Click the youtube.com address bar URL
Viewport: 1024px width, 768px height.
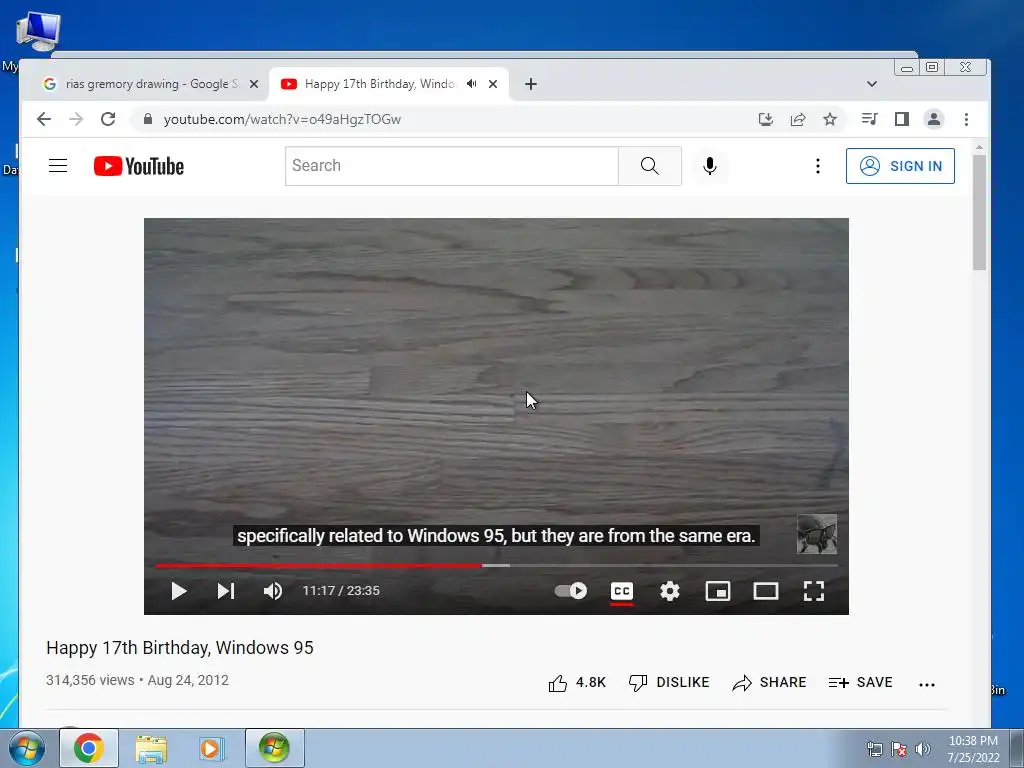[282, 120]
